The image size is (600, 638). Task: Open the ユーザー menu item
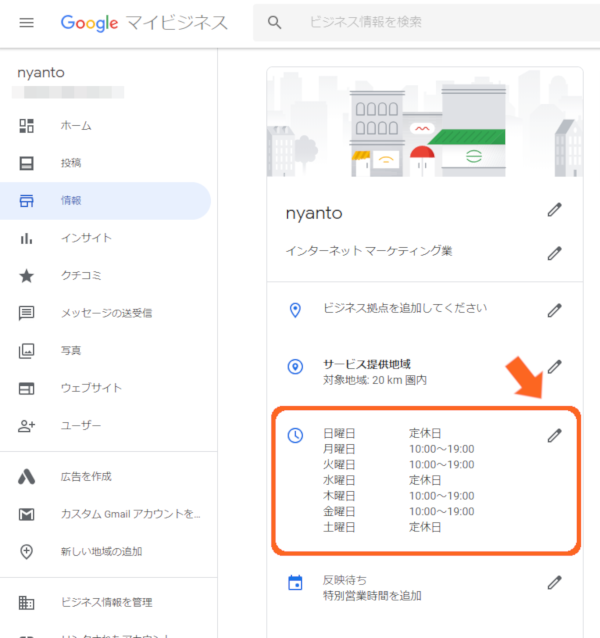pos(105,426)
